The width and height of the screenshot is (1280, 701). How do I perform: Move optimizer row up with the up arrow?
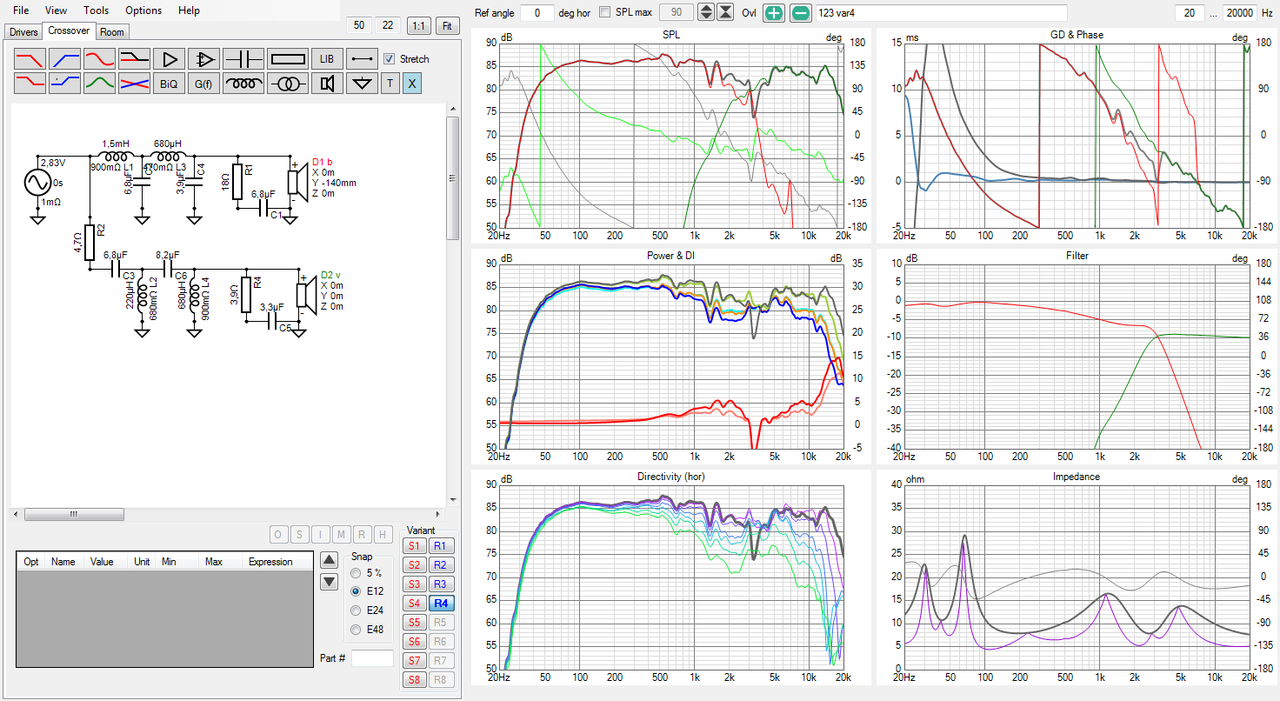(x=329, y=561)
